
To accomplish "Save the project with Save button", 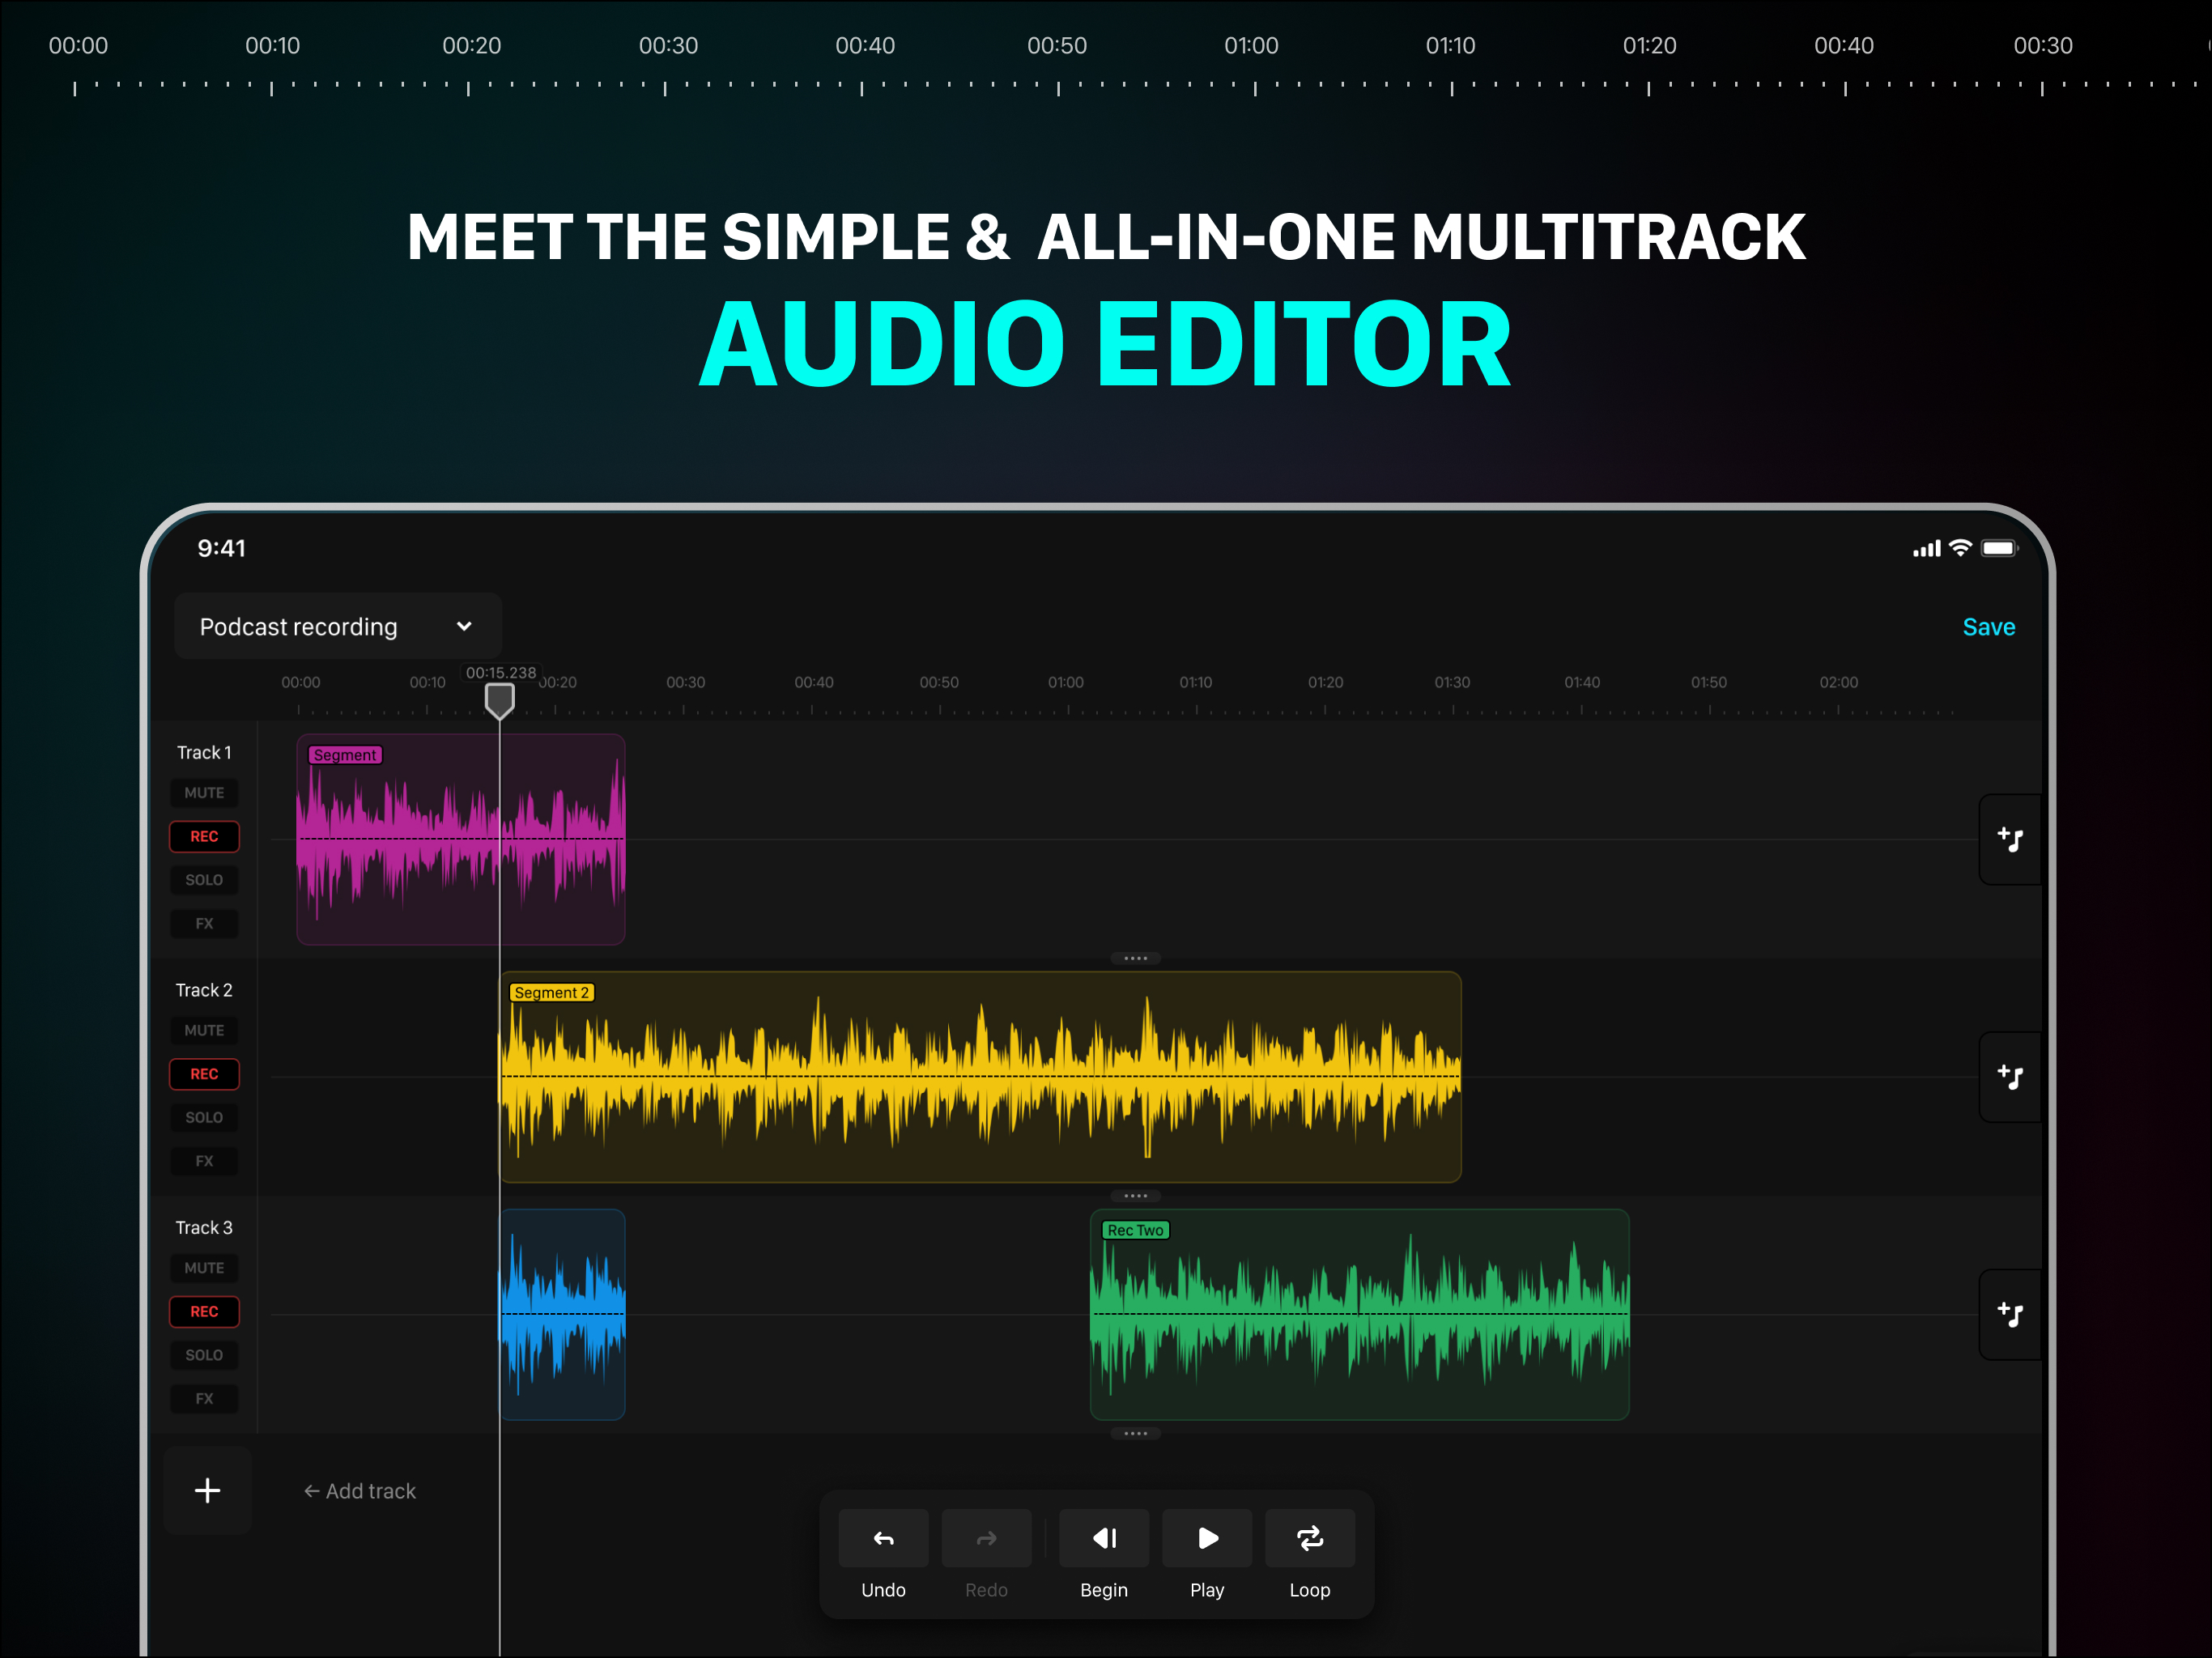I will [x=1989, y=627].
